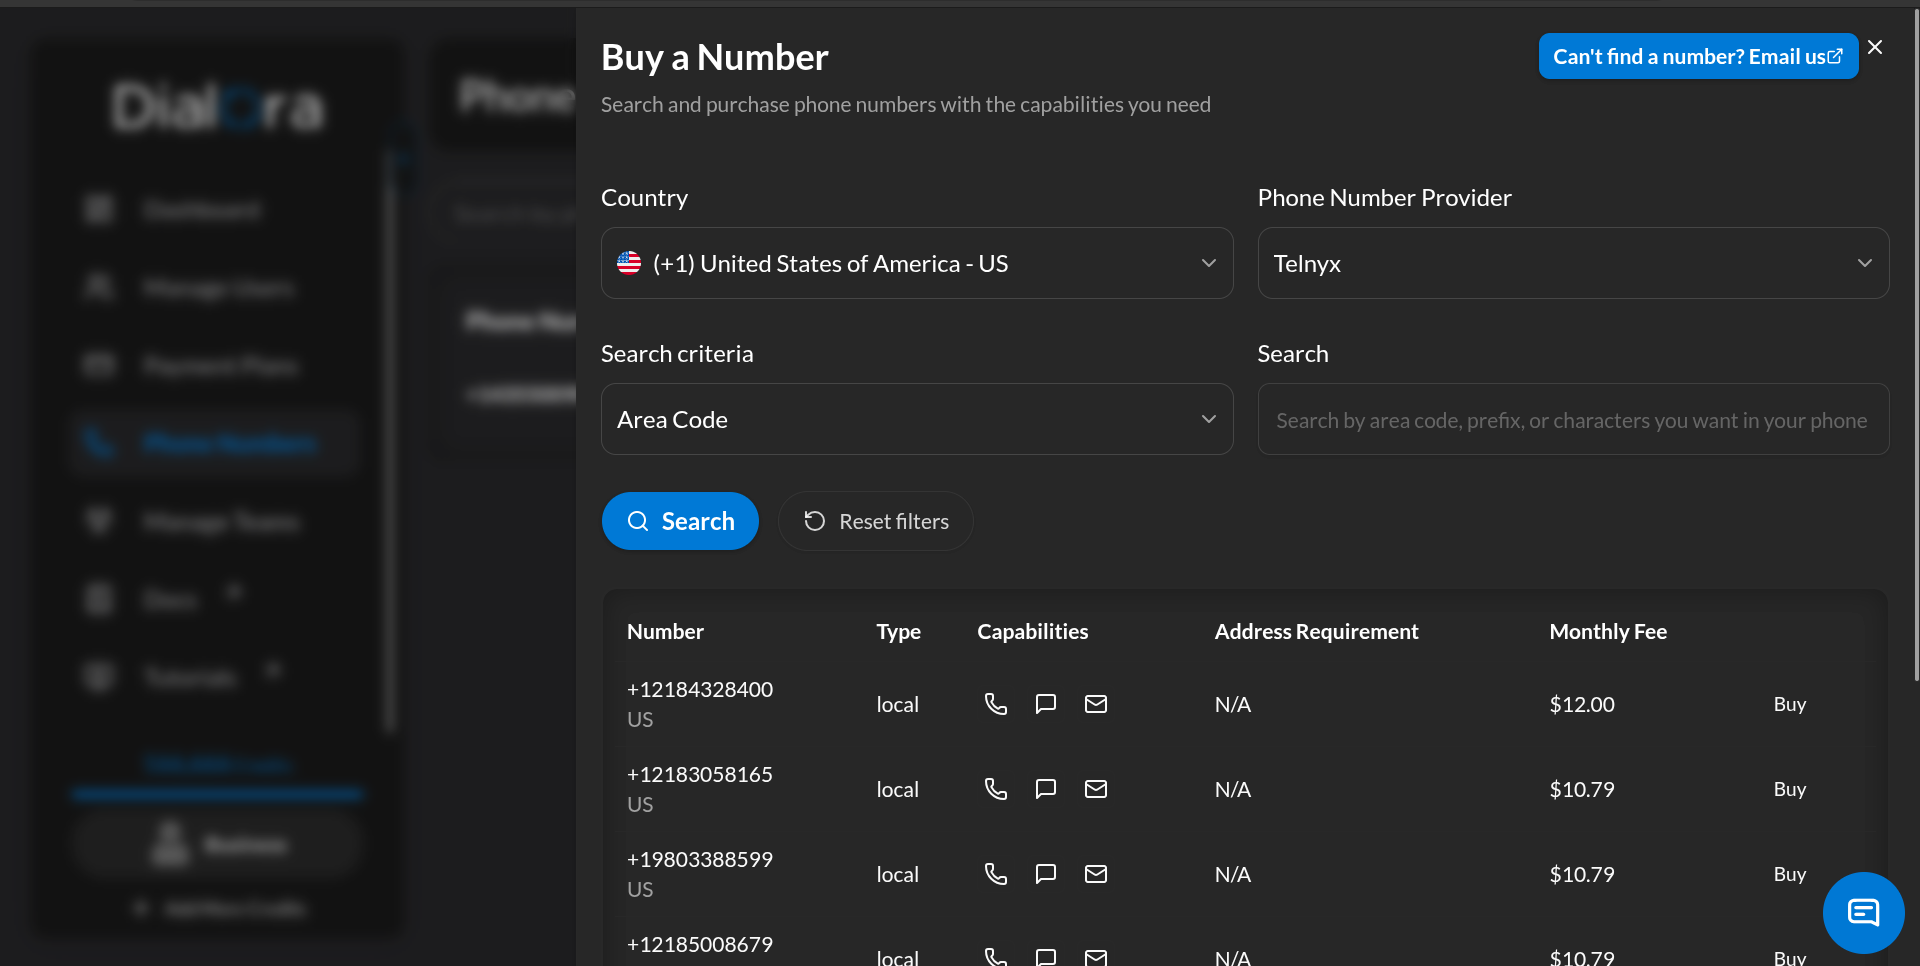Close the Buy a Number panel
The height and width of the screenshot is (966, 1920).
tap(1875, 47)
